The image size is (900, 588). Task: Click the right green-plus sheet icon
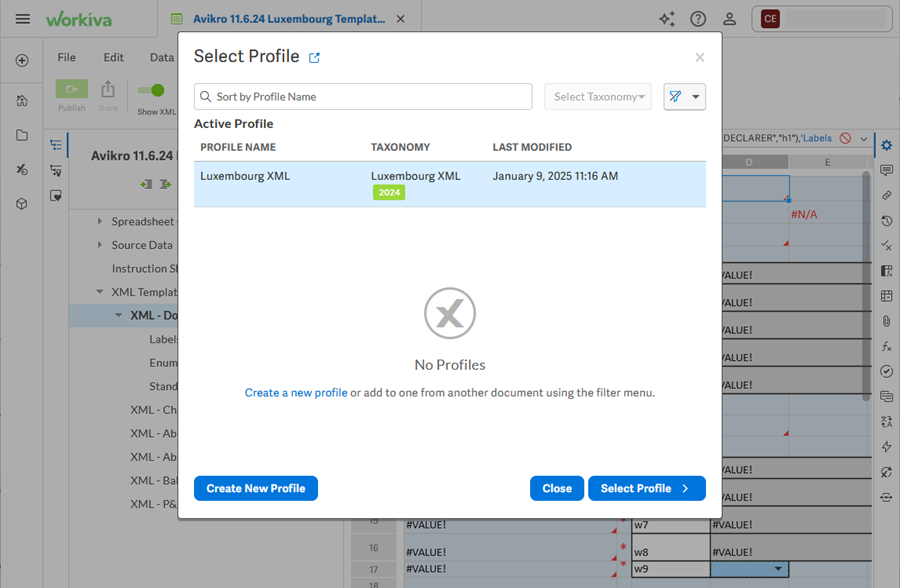click(165, 184)
